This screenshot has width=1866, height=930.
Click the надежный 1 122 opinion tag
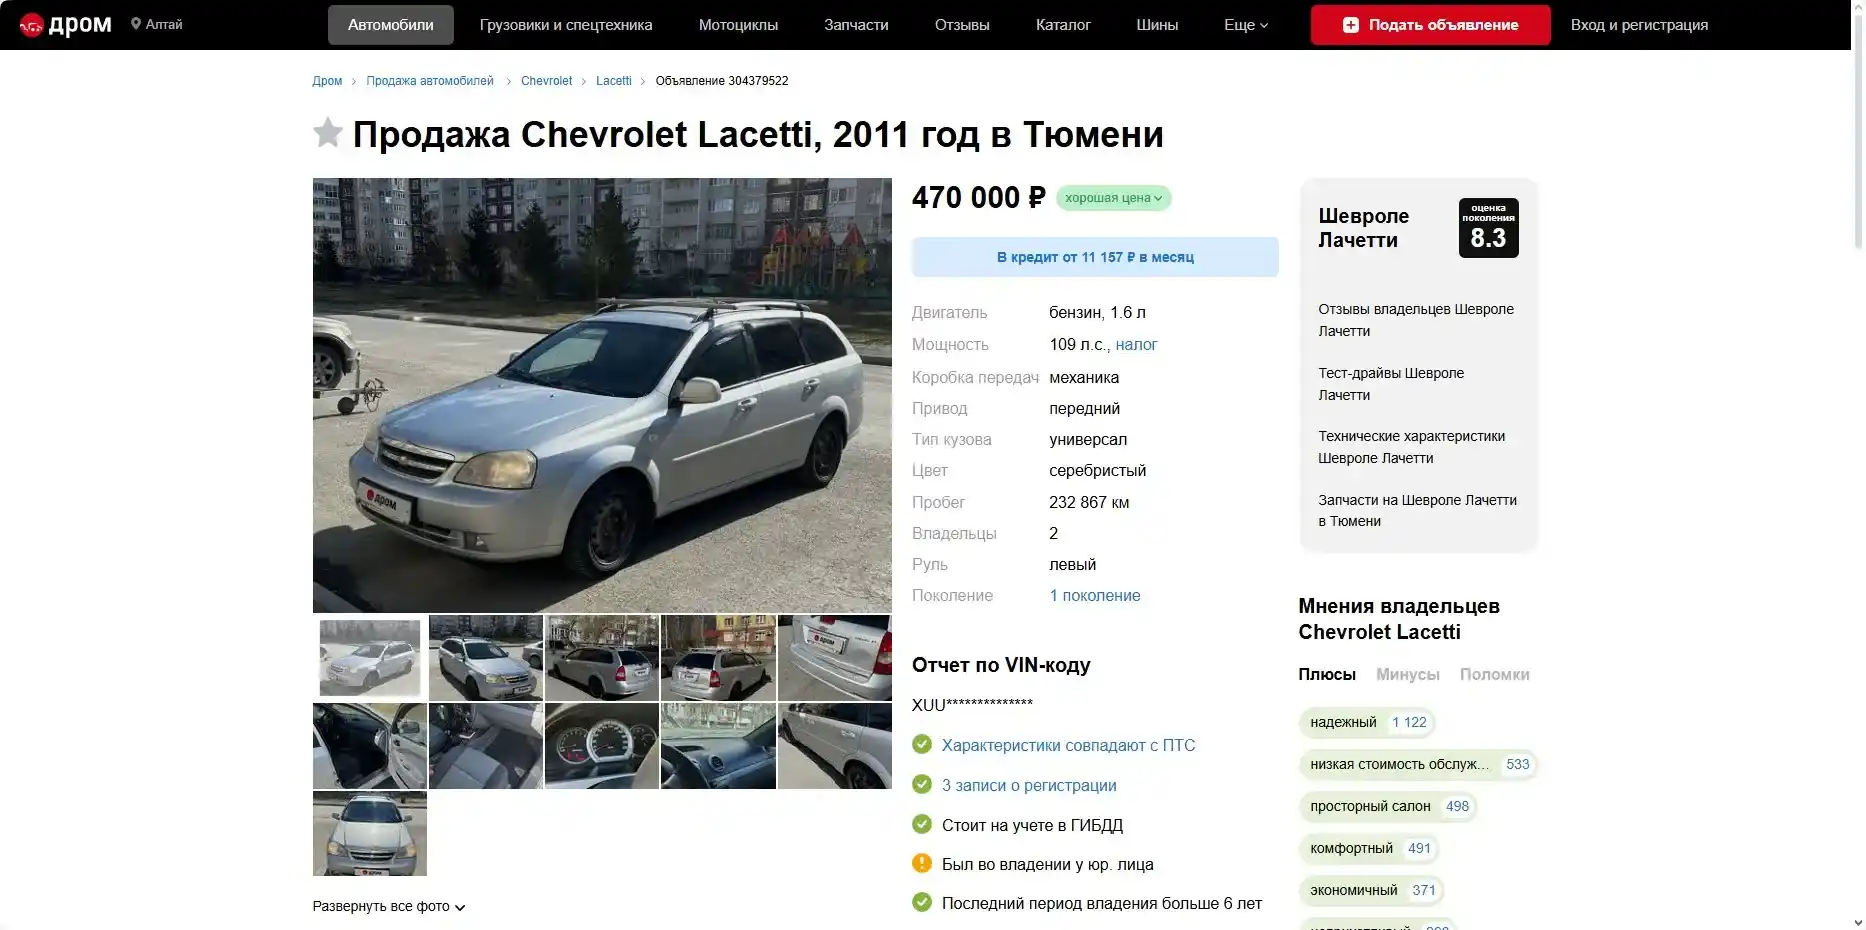click(x=1368, y=722)
